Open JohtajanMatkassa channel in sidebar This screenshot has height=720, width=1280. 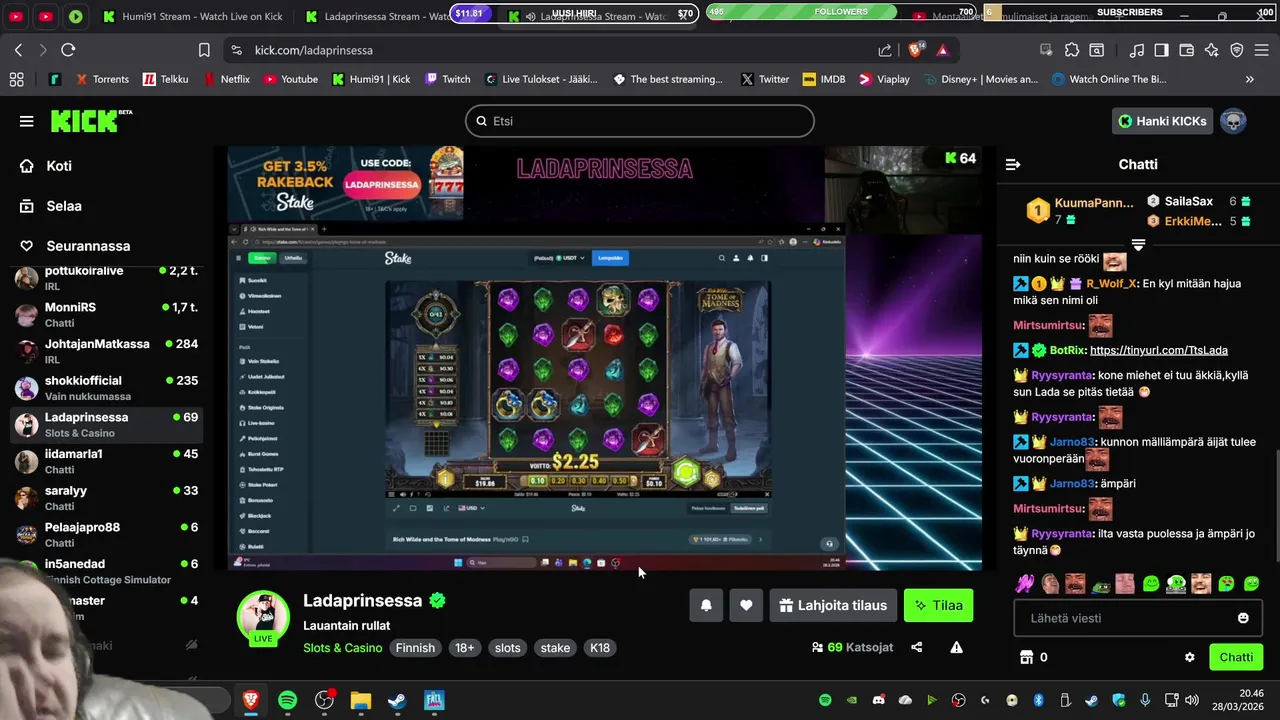[106, 351]
